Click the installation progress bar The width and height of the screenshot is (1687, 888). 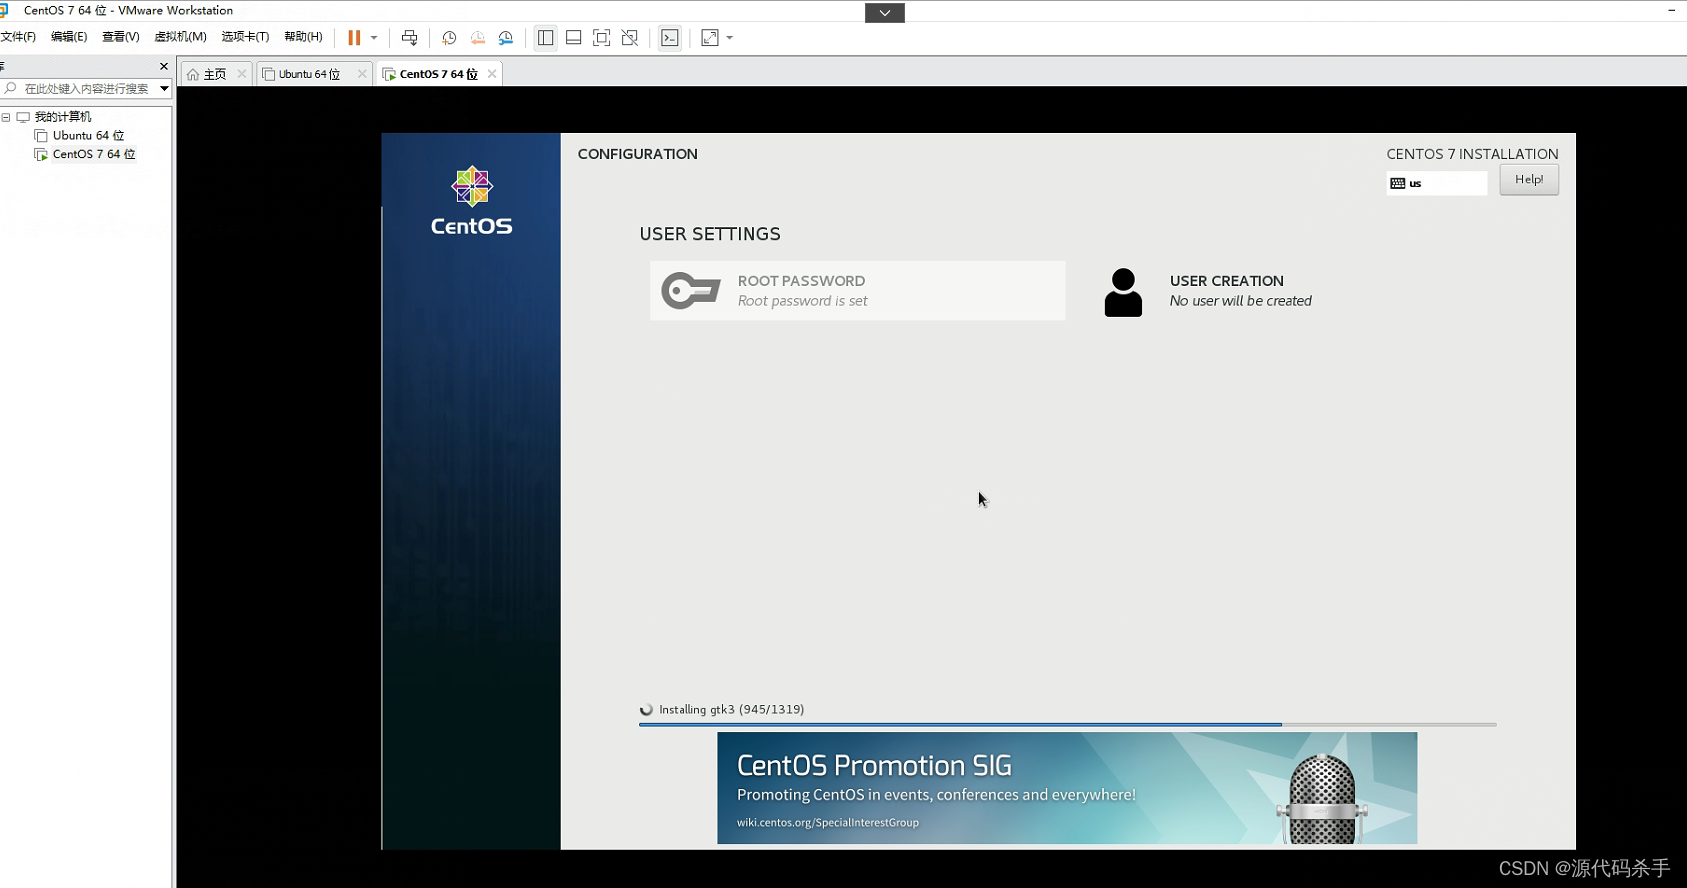point(1067,724)
